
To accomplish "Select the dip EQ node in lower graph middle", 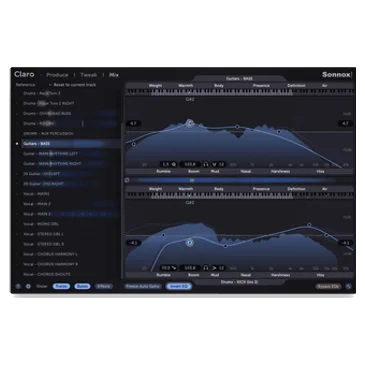I will coord(226,246).
